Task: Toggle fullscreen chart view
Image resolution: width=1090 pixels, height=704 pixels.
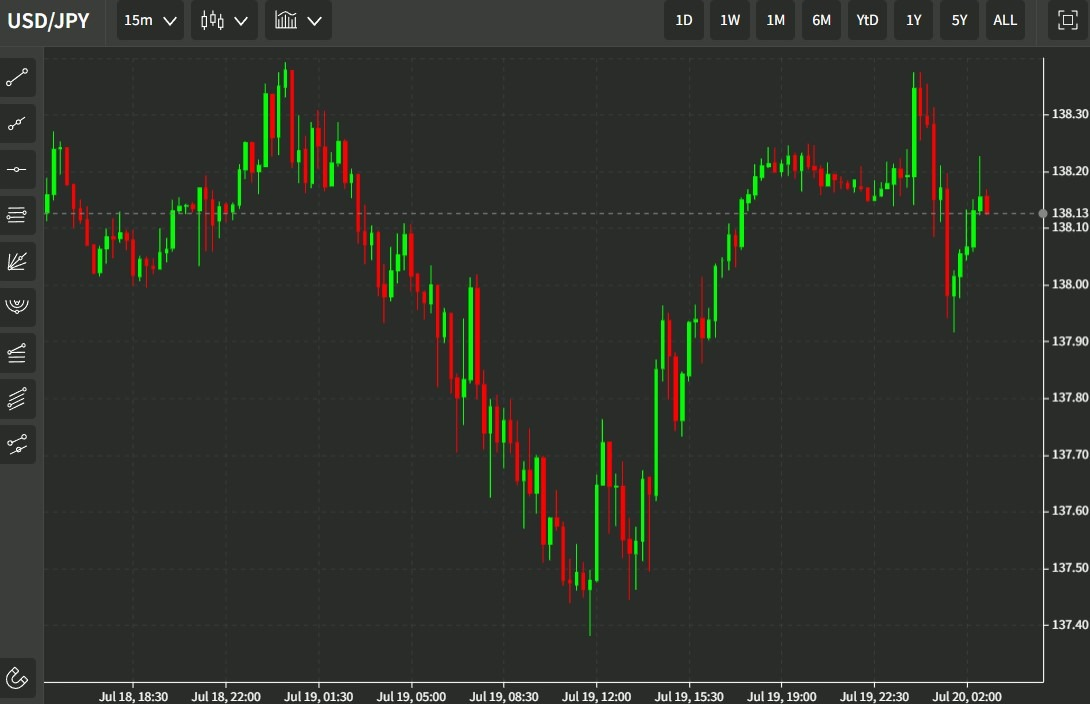Action: 1067,20
